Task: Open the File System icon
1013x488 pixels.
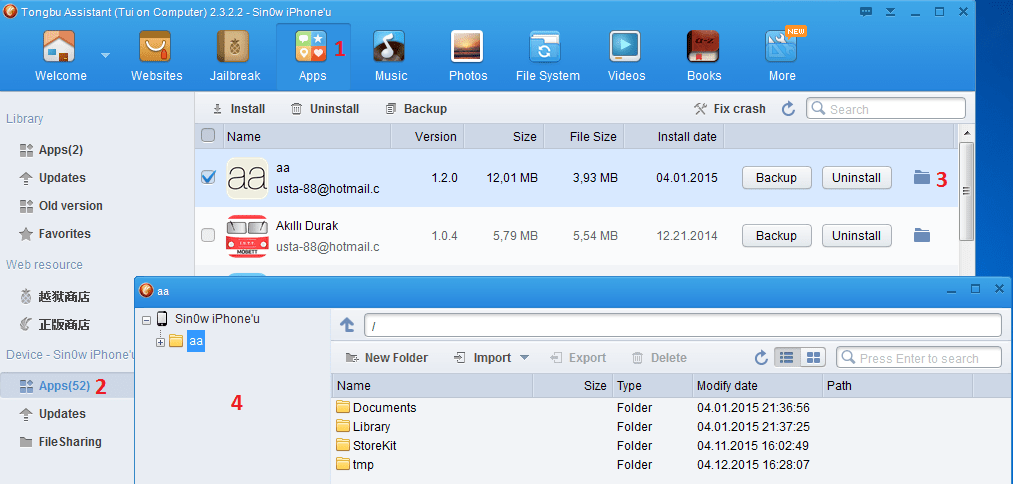Action: click(x=546, y=47)
